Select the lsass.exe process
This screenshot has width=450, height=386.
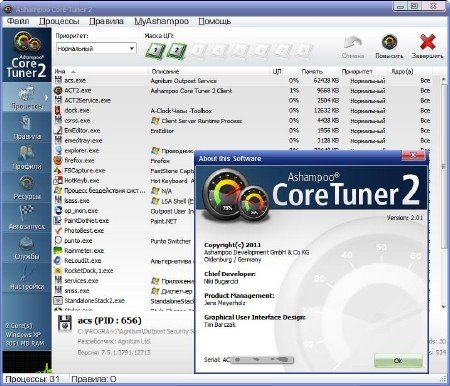tap(77, 201)
